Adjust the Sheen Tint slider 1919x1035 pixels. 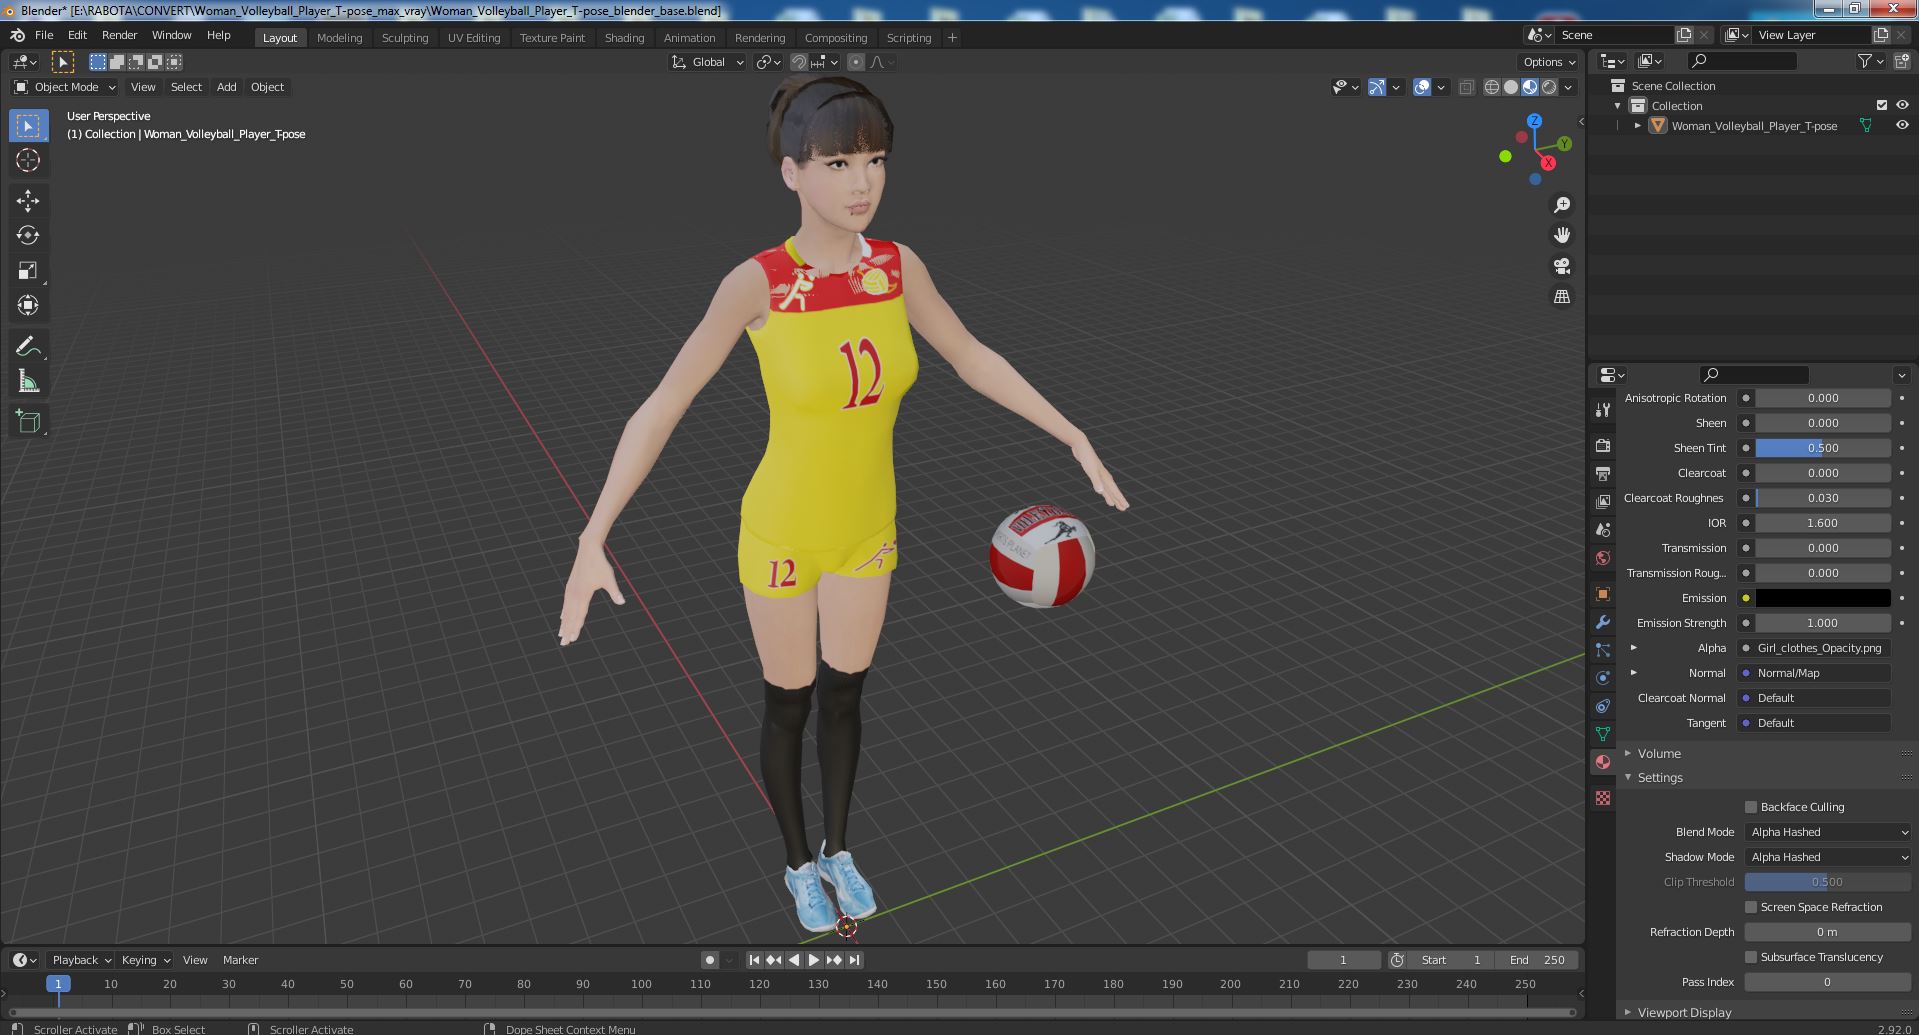(1823, 448)
